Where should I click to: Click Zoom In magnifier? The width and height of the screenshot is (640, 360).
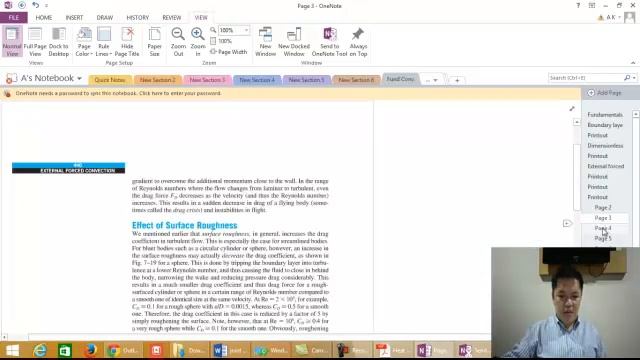[x=198, y=42]
